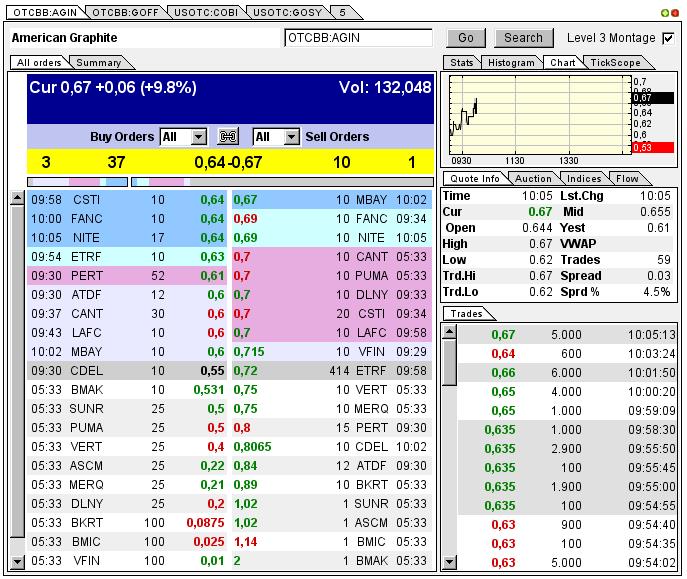Click the Trades list scrollbar thumb
This screenshot has width=687, height=579.
449,360
